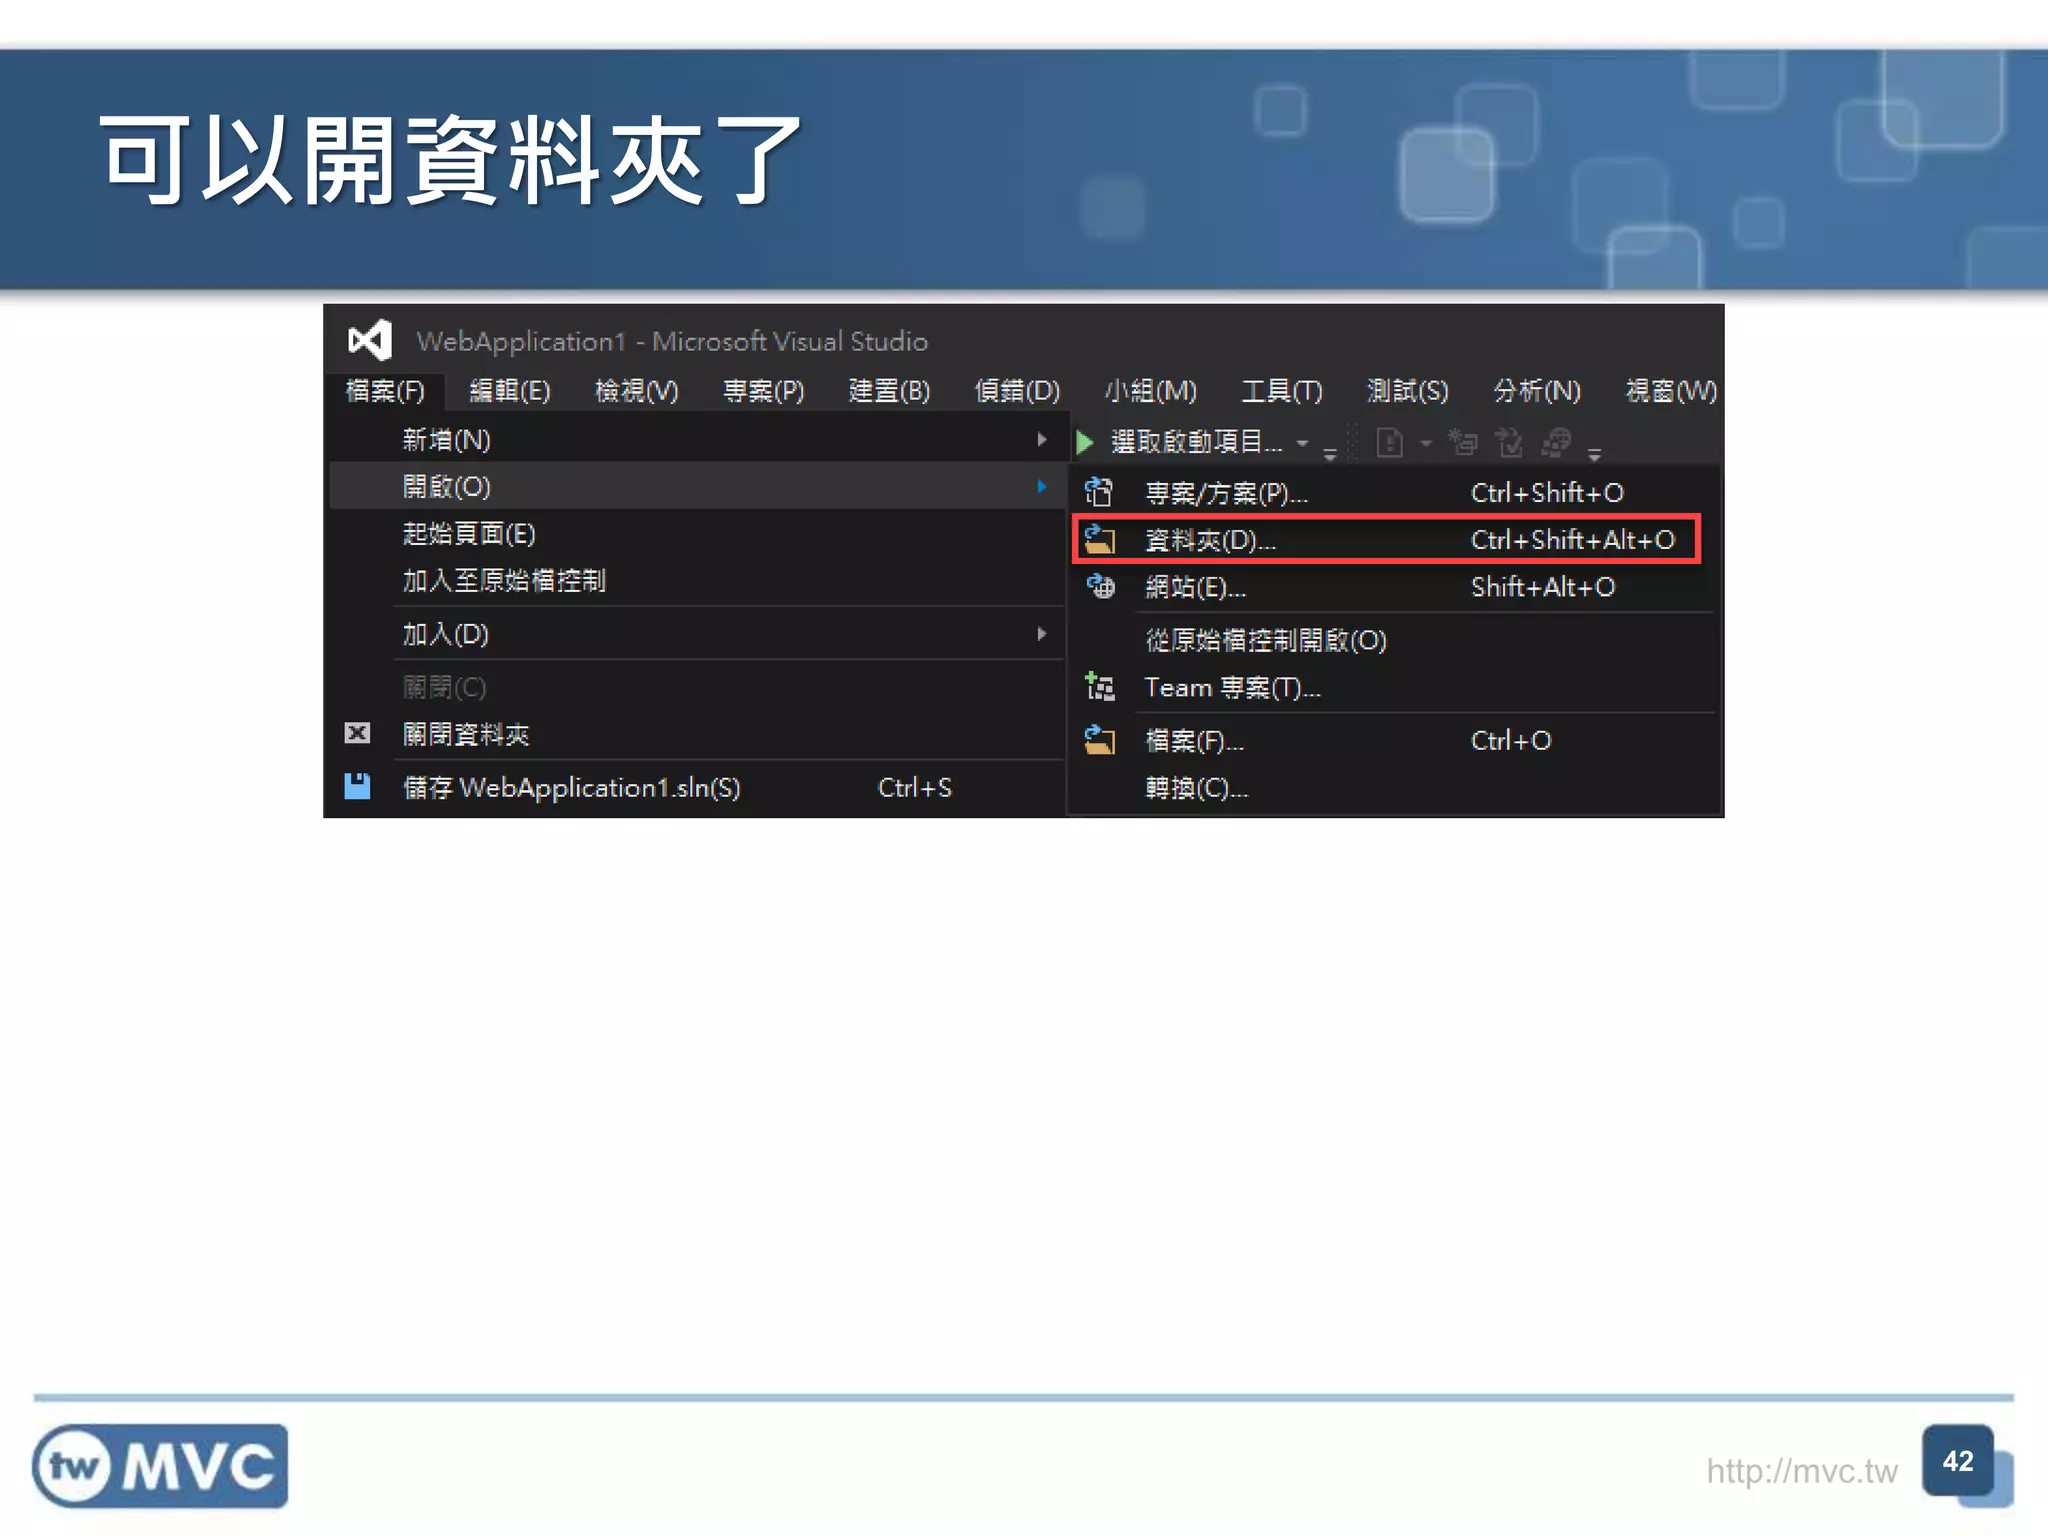Open the 小組(M) menu
The image size is (2048, 1536).
[1150, 391]
